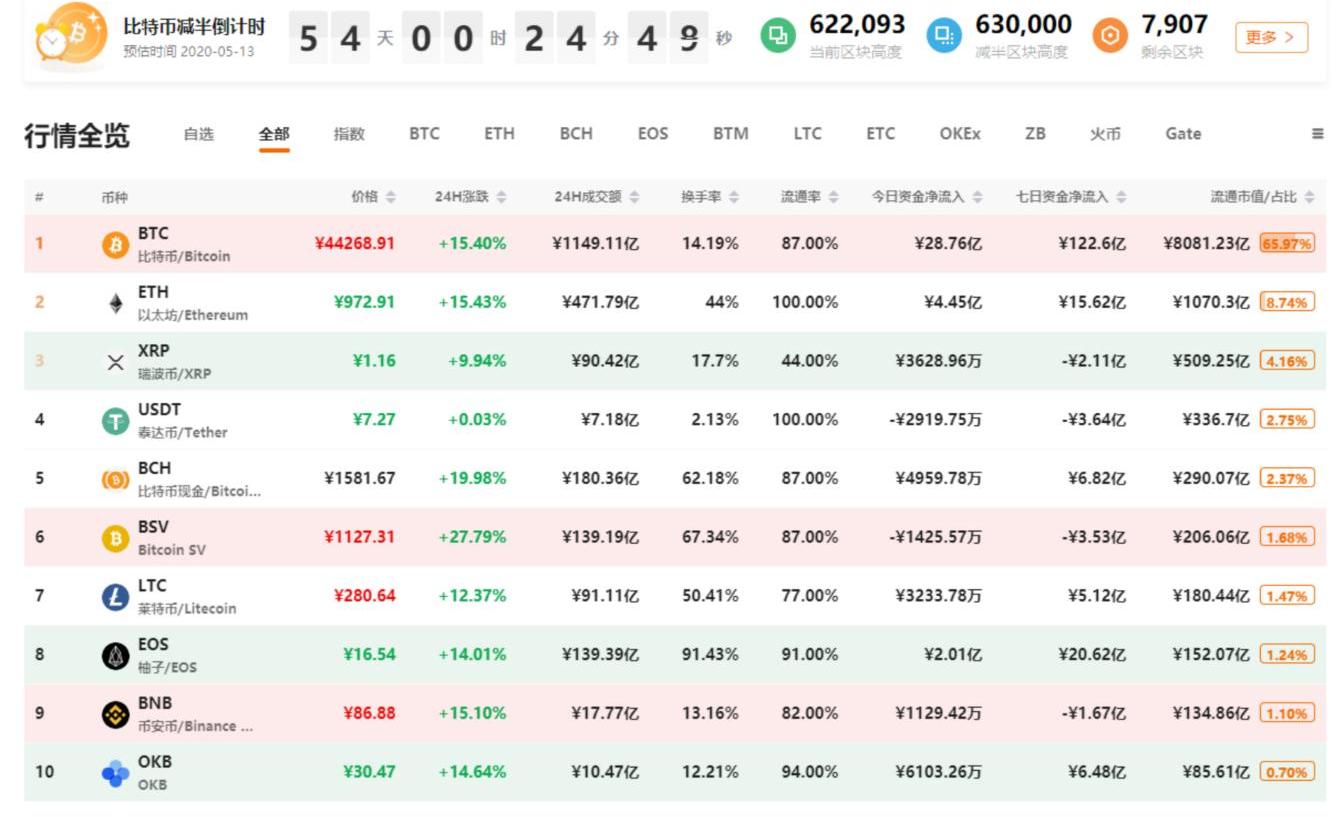Switch to the 自选 tab

pos(198,134)
